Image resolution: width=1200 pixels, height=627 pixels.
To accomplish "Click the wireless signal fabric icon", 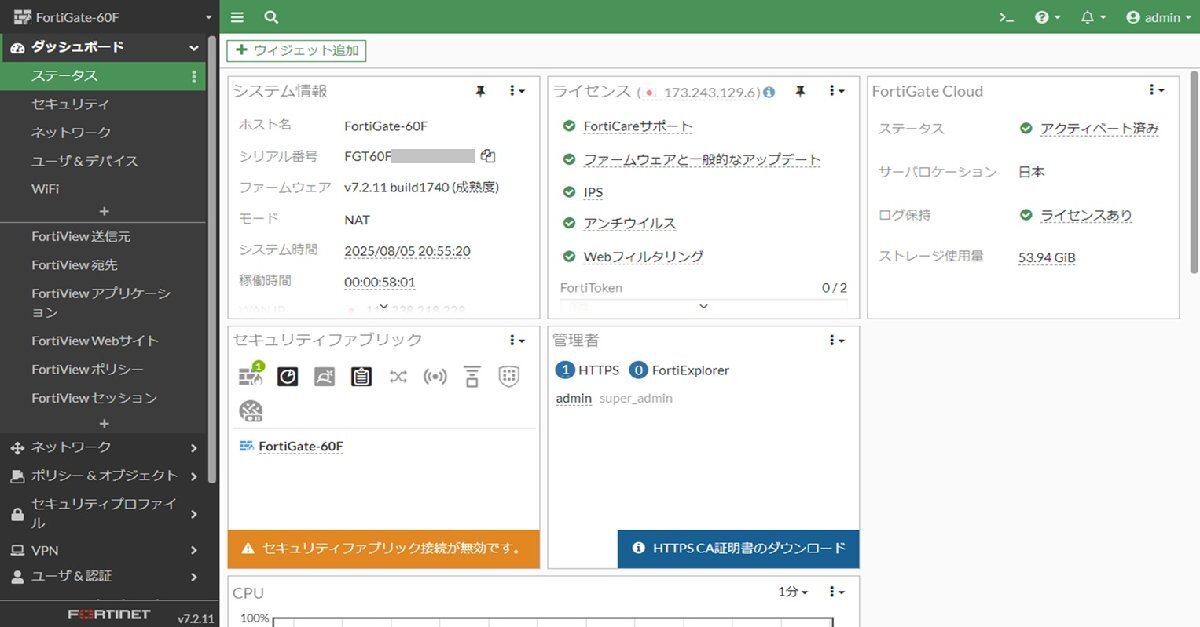I will tap(435, 376).
